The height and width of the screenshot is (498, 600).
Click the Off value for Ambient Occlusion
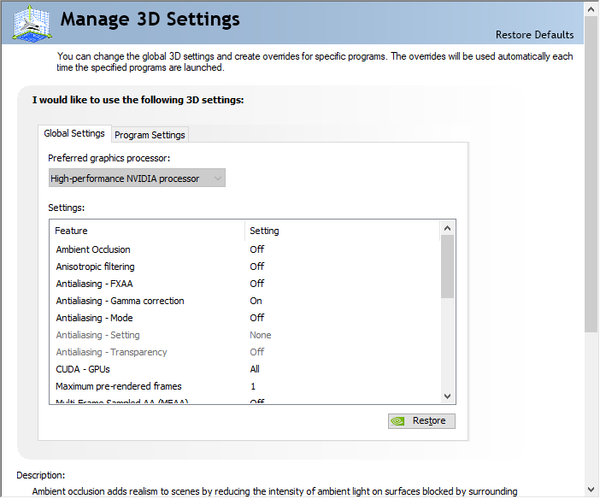(x=257, y=250)
